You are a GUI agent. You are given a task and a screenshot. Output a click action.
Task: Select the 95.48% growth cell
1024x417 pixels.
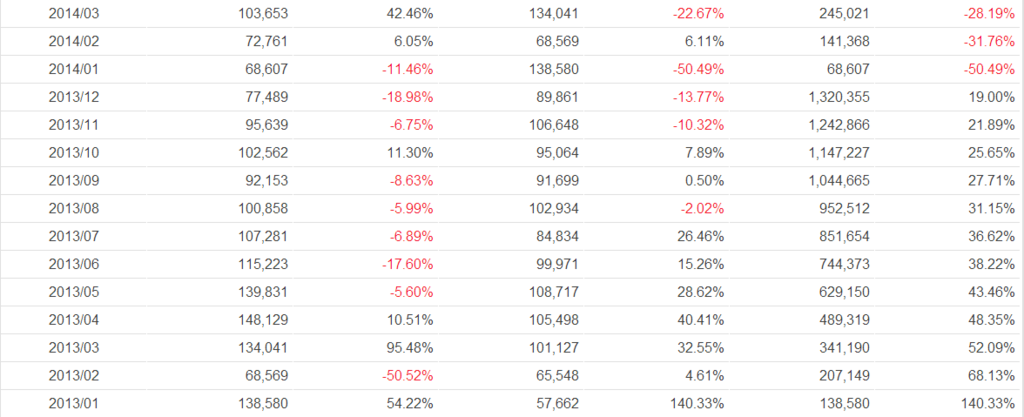click(410, 351)
